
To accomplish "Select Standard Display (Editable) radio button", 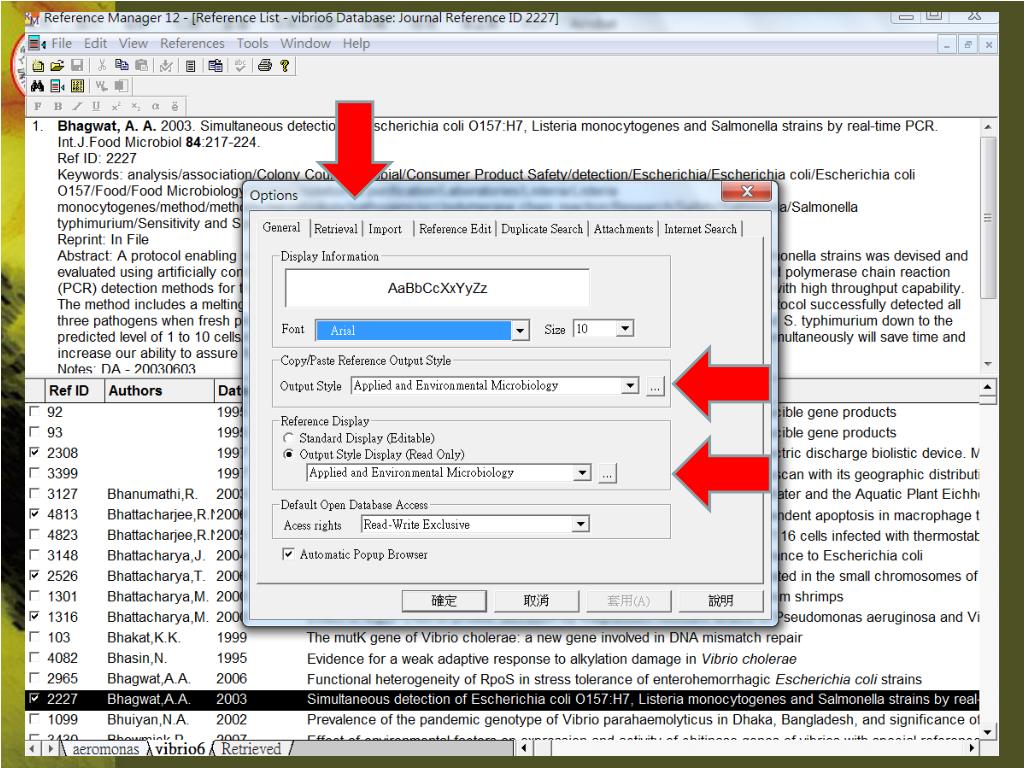I will [288, 438].
